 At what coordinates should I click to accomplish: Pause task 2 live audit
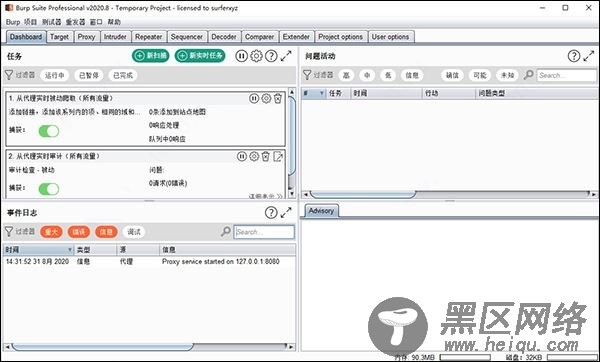pos(241,156)
